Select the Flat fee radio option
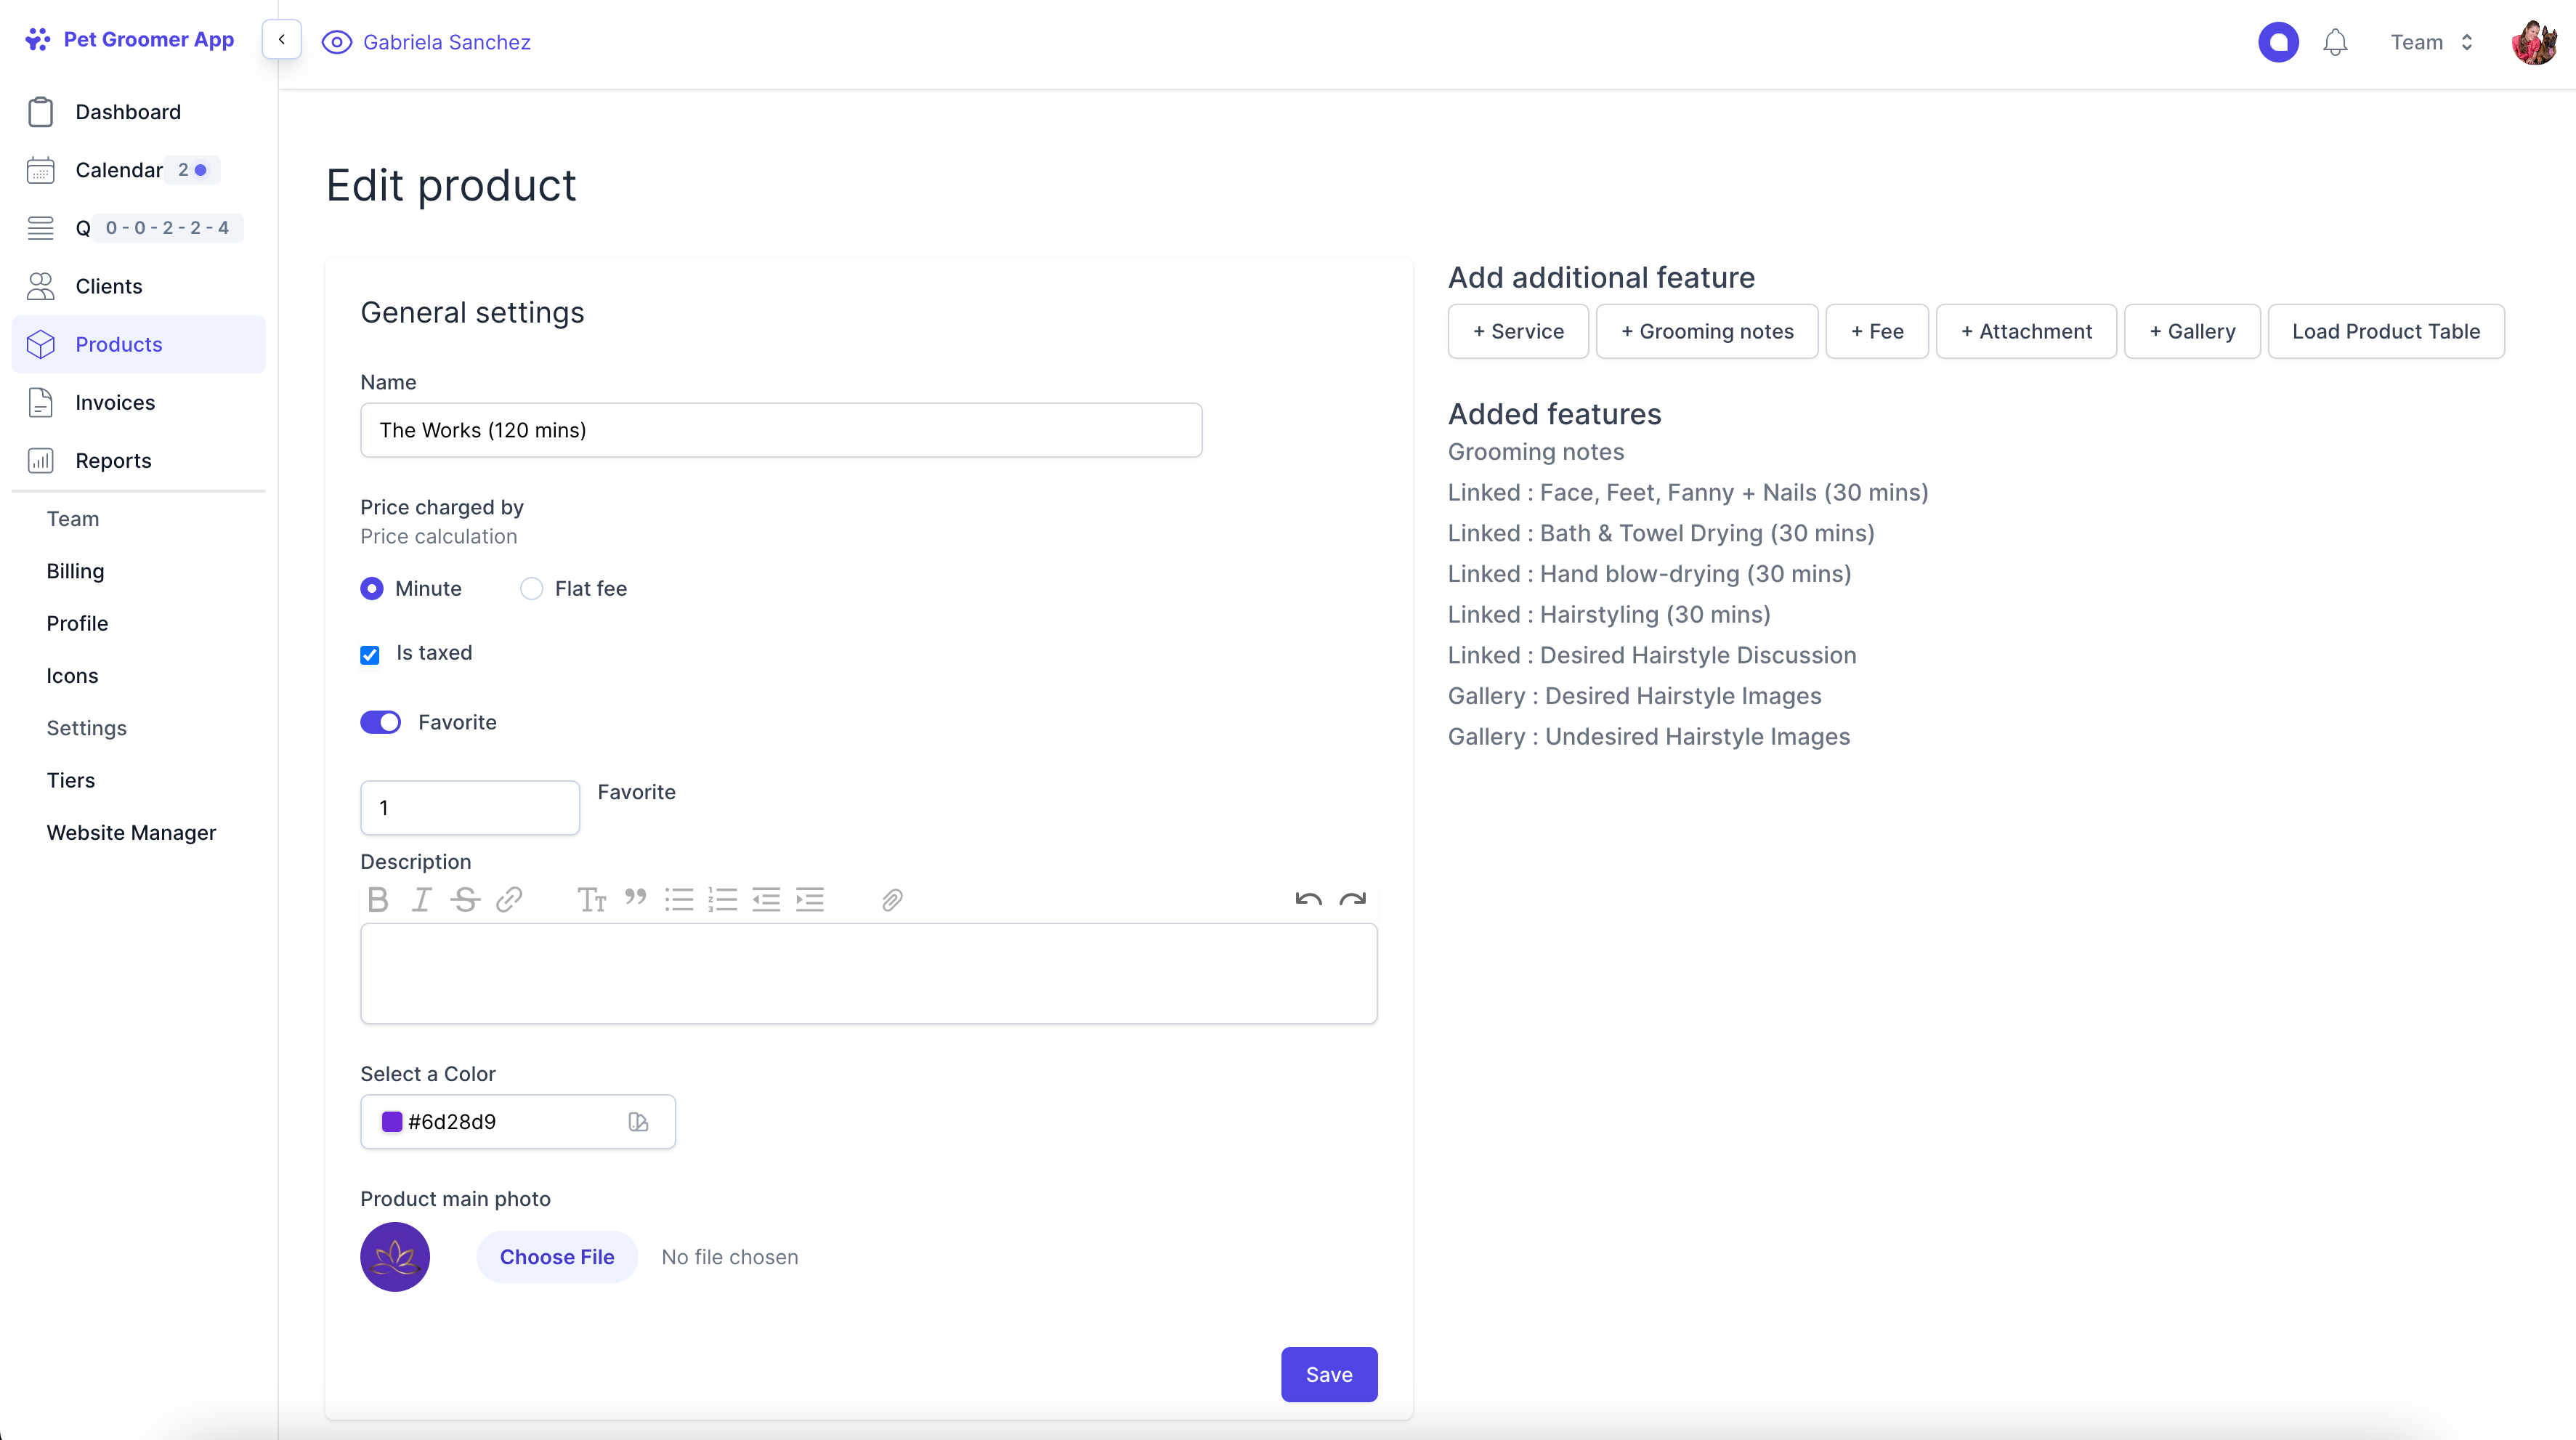This screenshot has height=1440, width=2576. tap(532, 589)
